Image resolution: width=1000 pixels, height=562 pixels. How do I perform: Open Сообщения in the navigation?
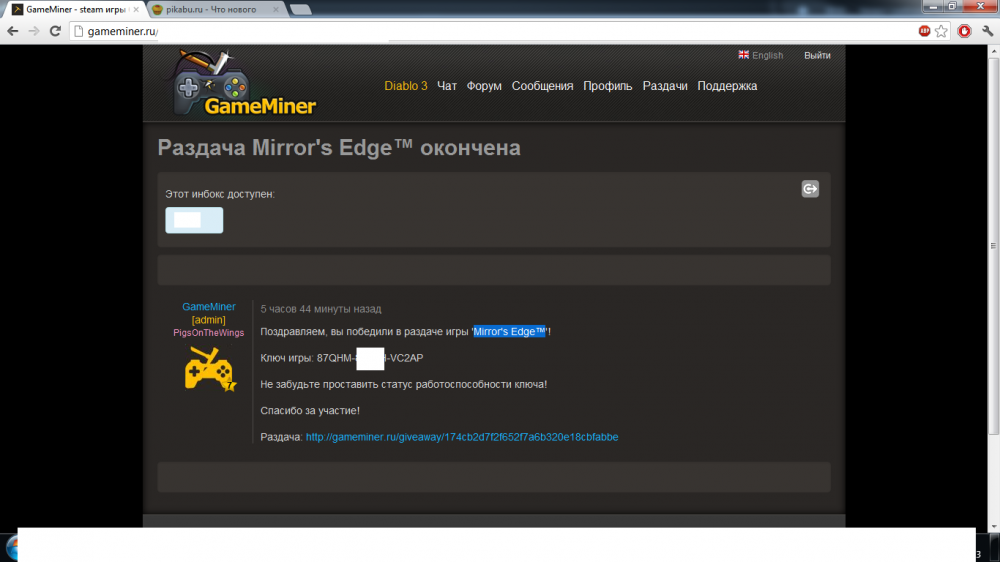(542, 86)
